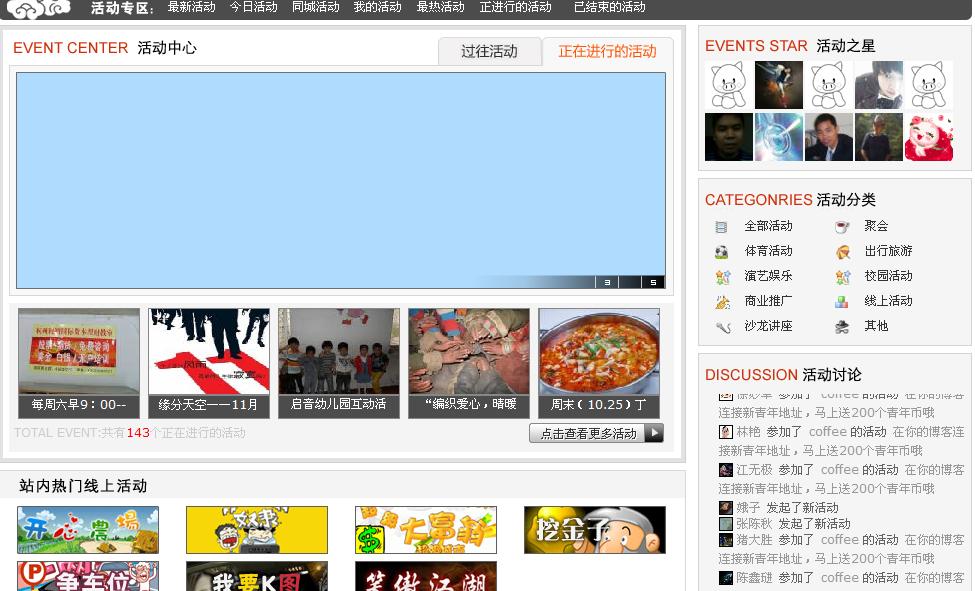Click 林艳 username in discussion
Viewport: 975px width, 591px height.
(x=749, y=432)
